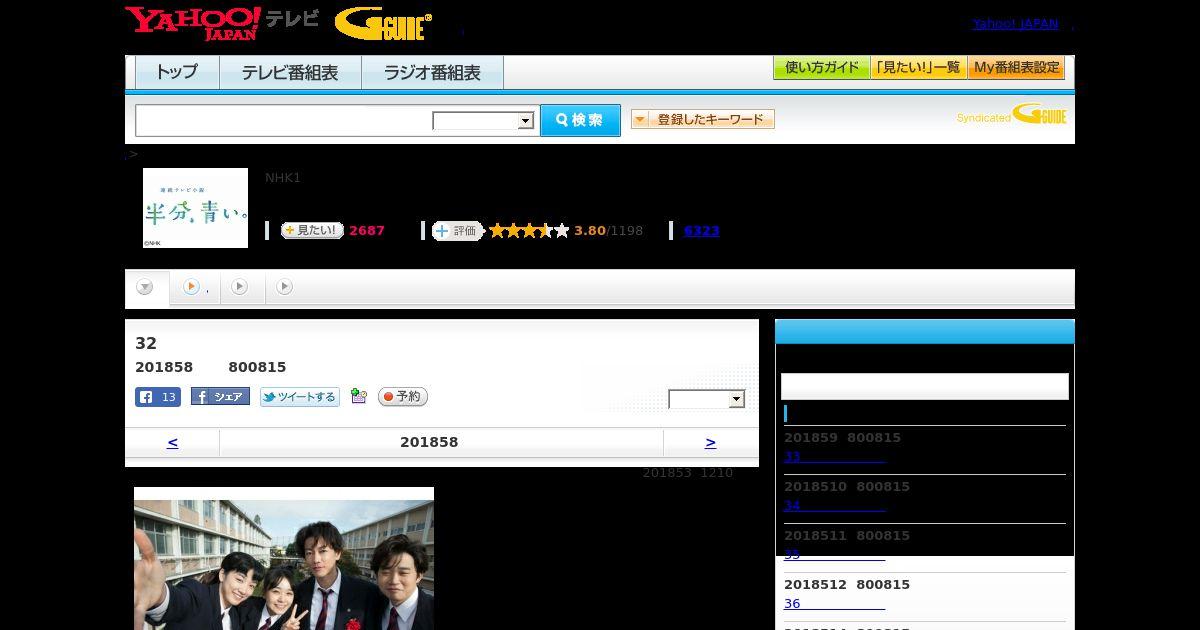The image size is (1200, 630).
Task: Open the 「見たい!」一覧 button
Action: (918, 68)
